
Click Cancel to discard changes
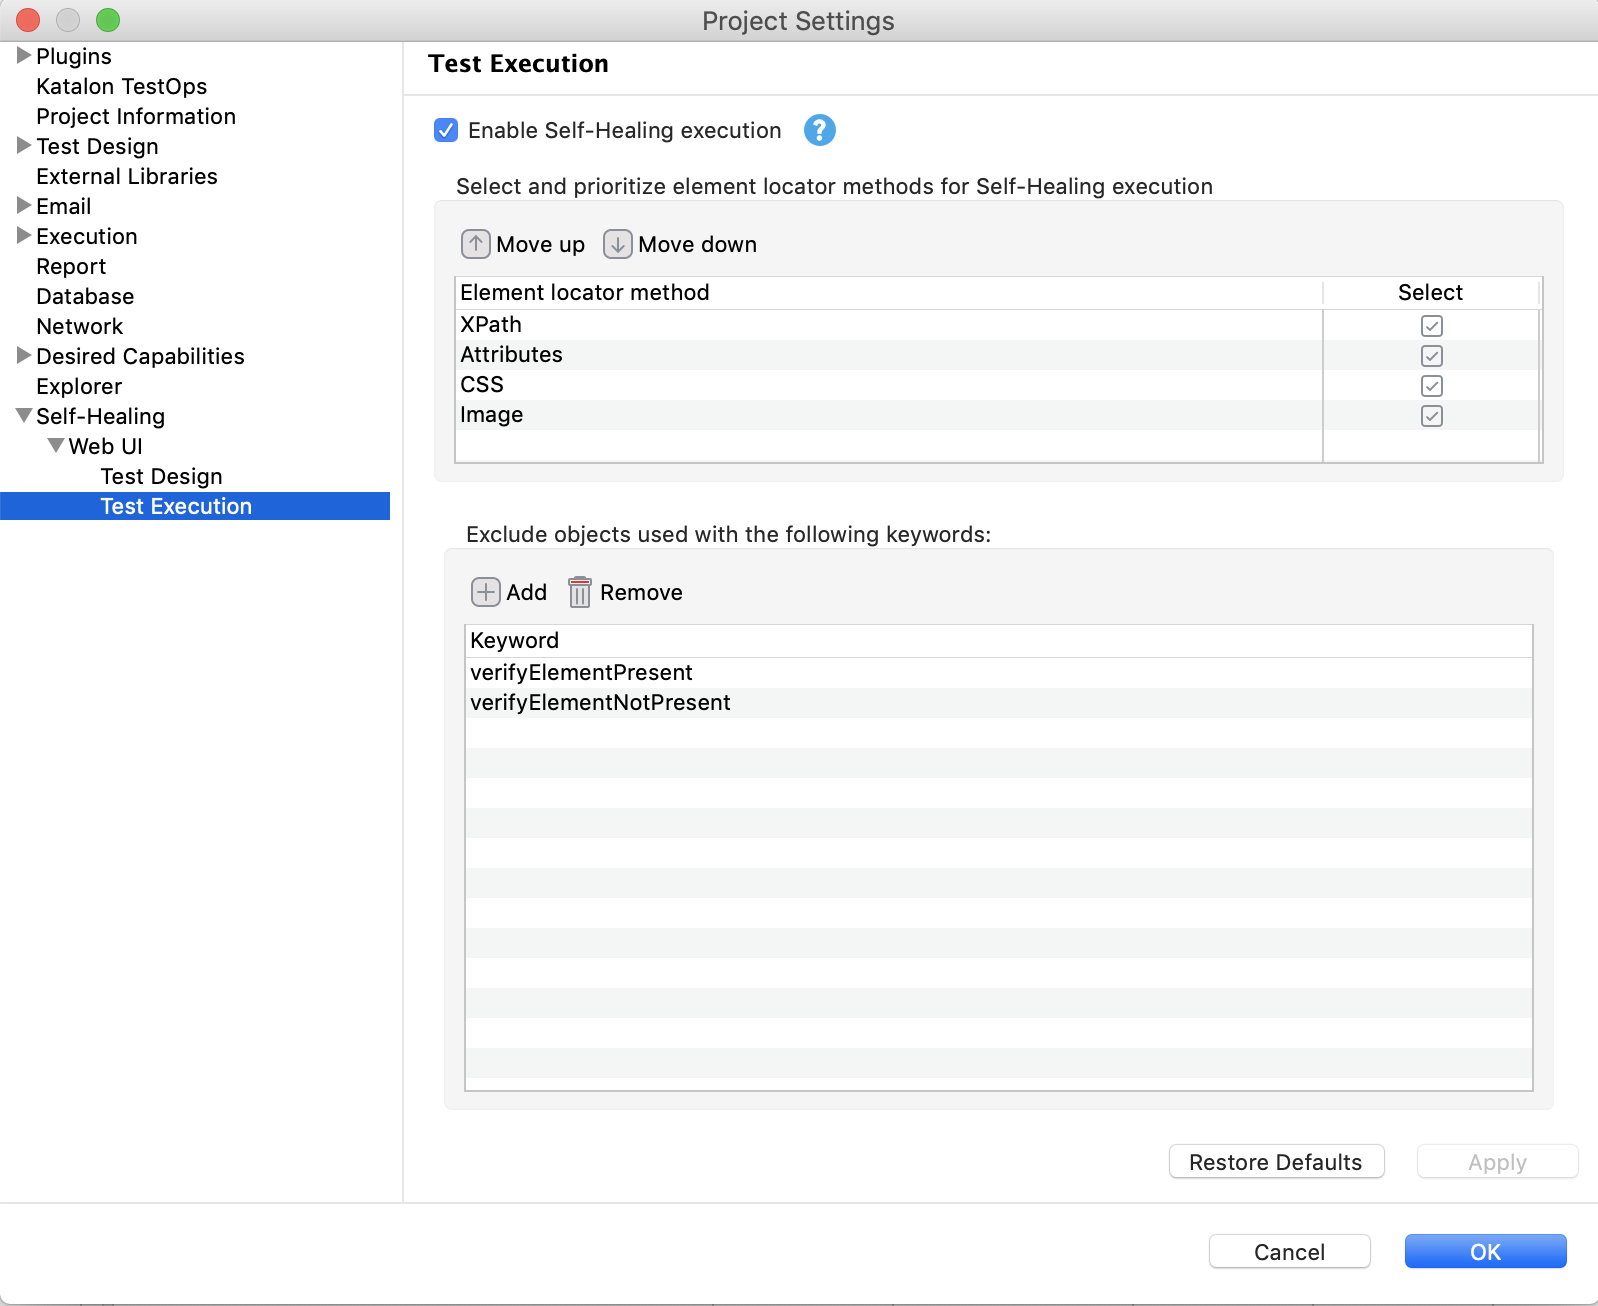click(x=1288, y=1252)
